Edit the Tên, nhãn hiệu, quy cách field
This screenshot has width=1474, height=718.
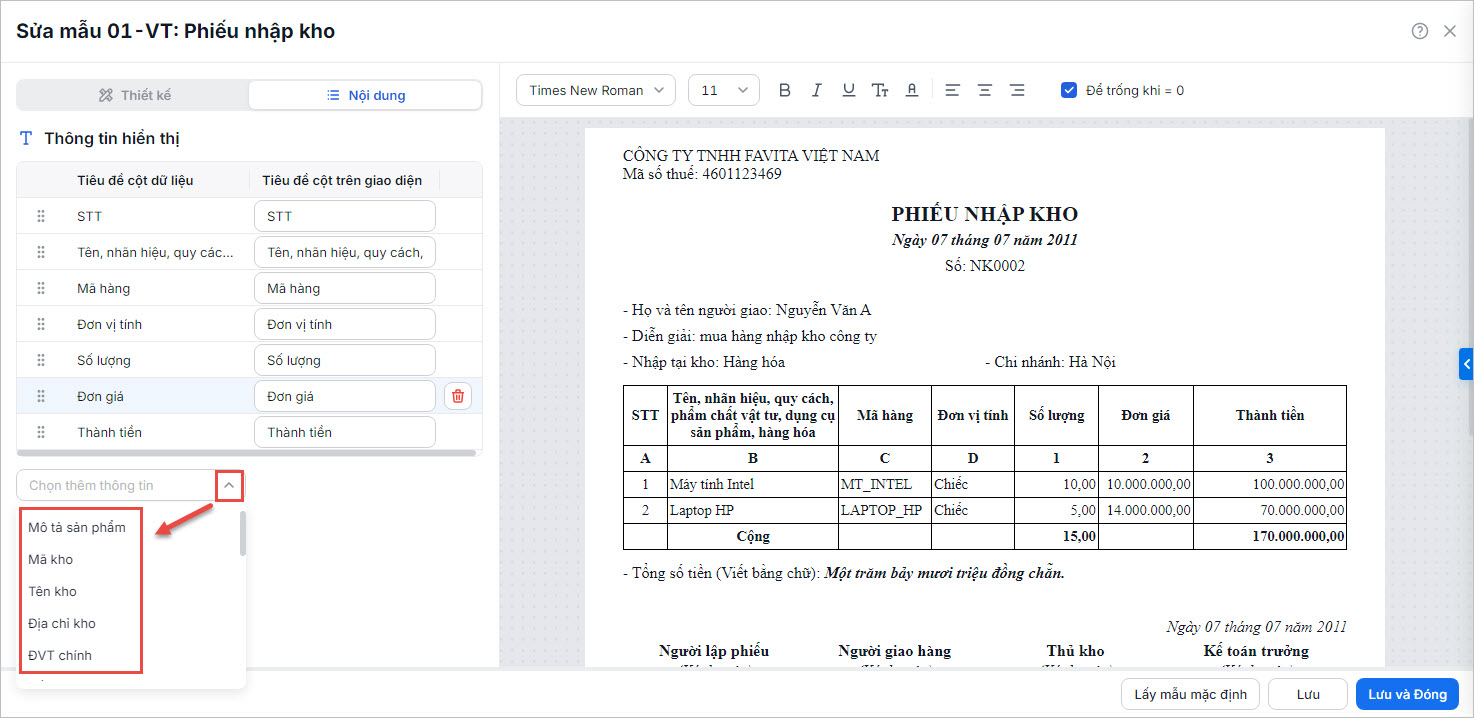(345, 252)
